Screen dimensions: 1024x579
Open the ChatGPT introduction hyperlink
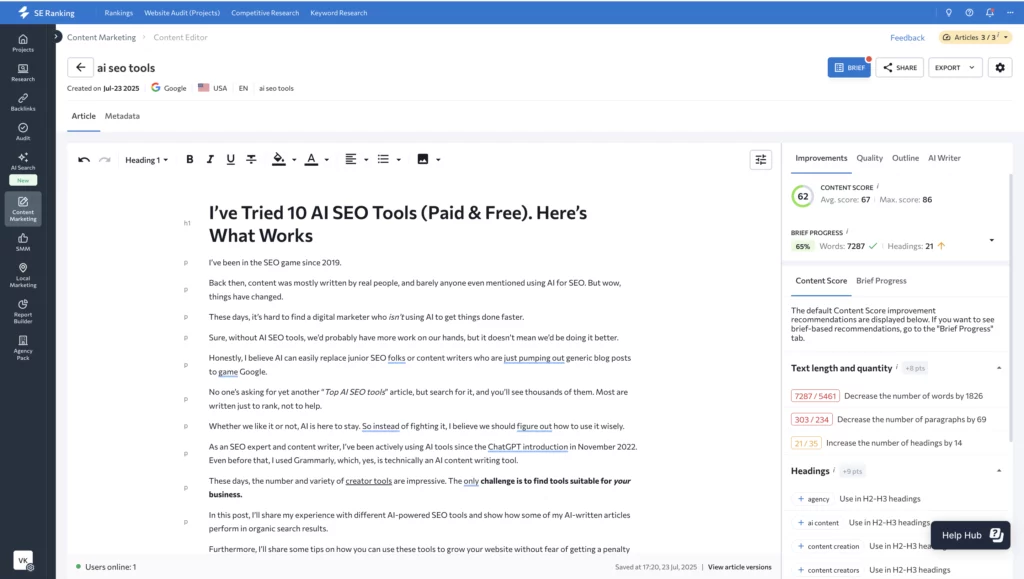[529, 447]
